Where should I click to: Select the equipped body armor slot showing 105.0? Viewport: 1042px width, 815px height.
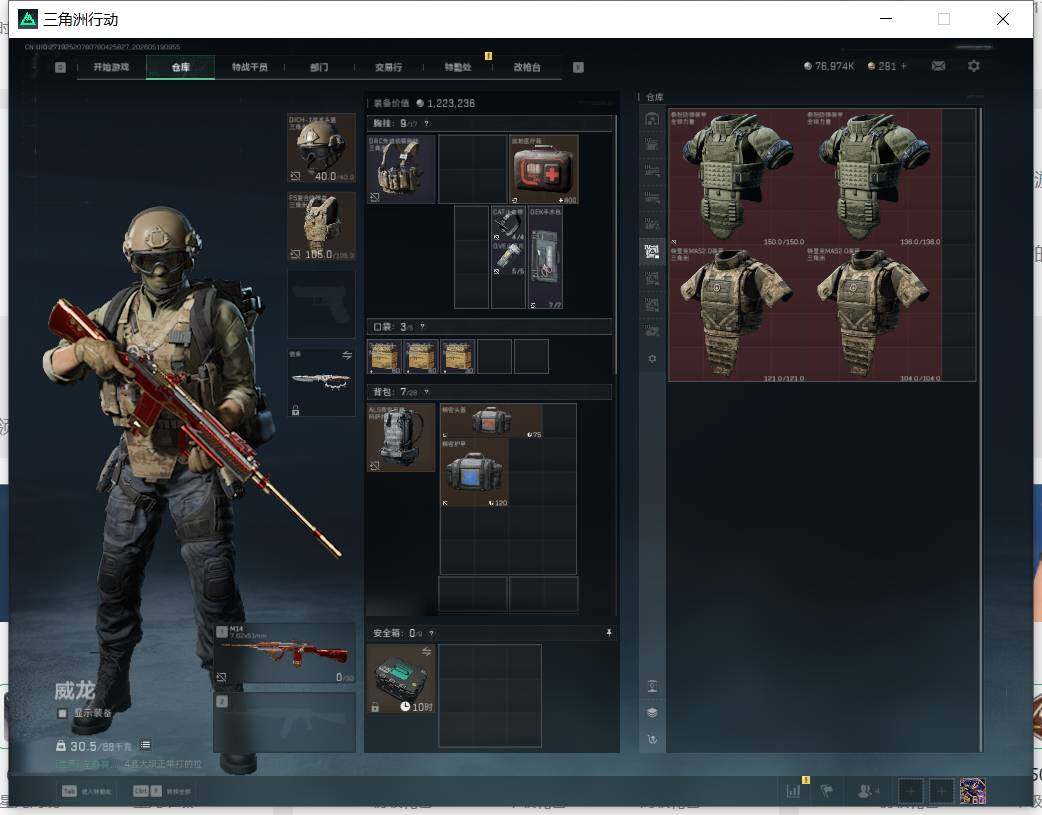pyautogui.click(x=322, y=227)
